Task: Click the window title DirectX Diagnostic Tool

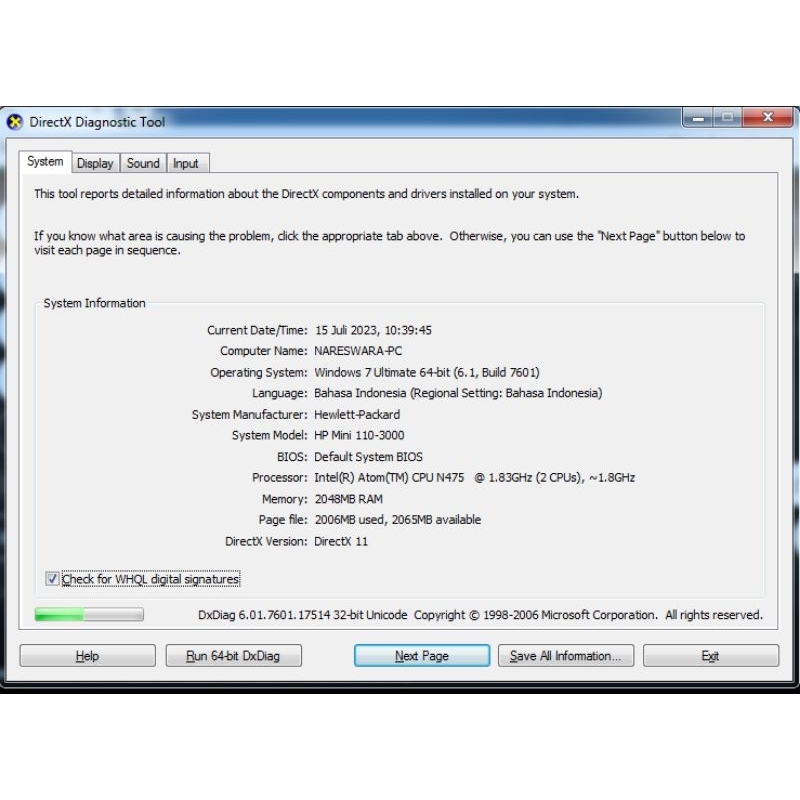Action: [x=97, y=122]
